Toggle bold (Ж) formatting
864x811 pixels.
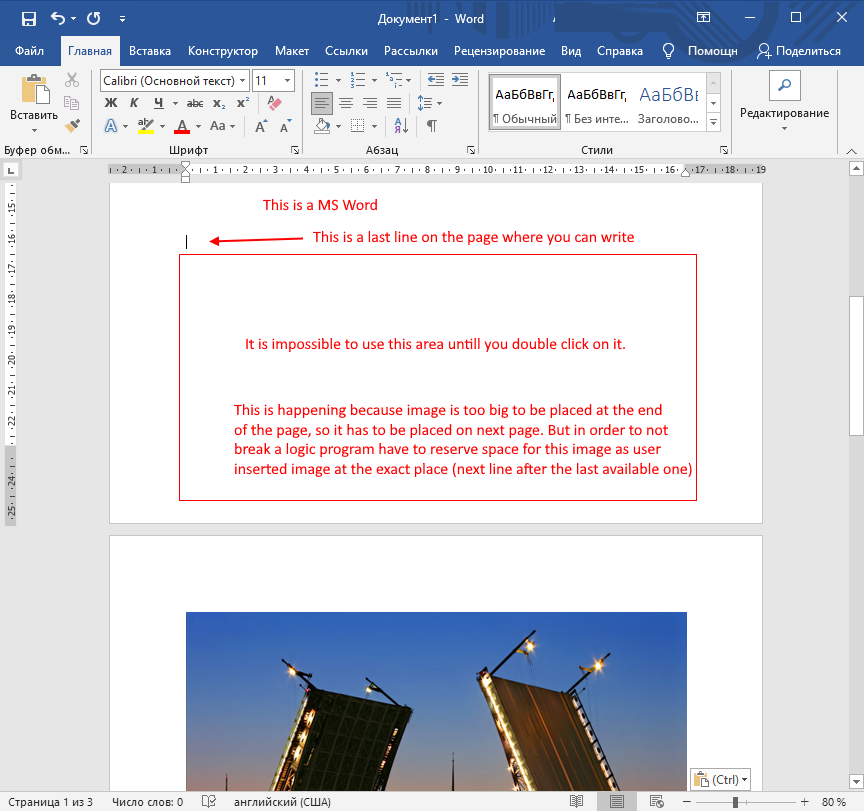(x=111, y=102)
